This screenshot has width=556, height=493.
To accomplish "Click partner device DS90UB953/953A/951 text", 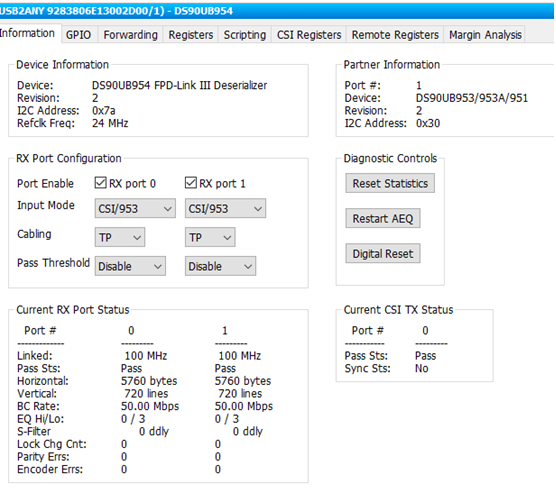I will 472,98.
